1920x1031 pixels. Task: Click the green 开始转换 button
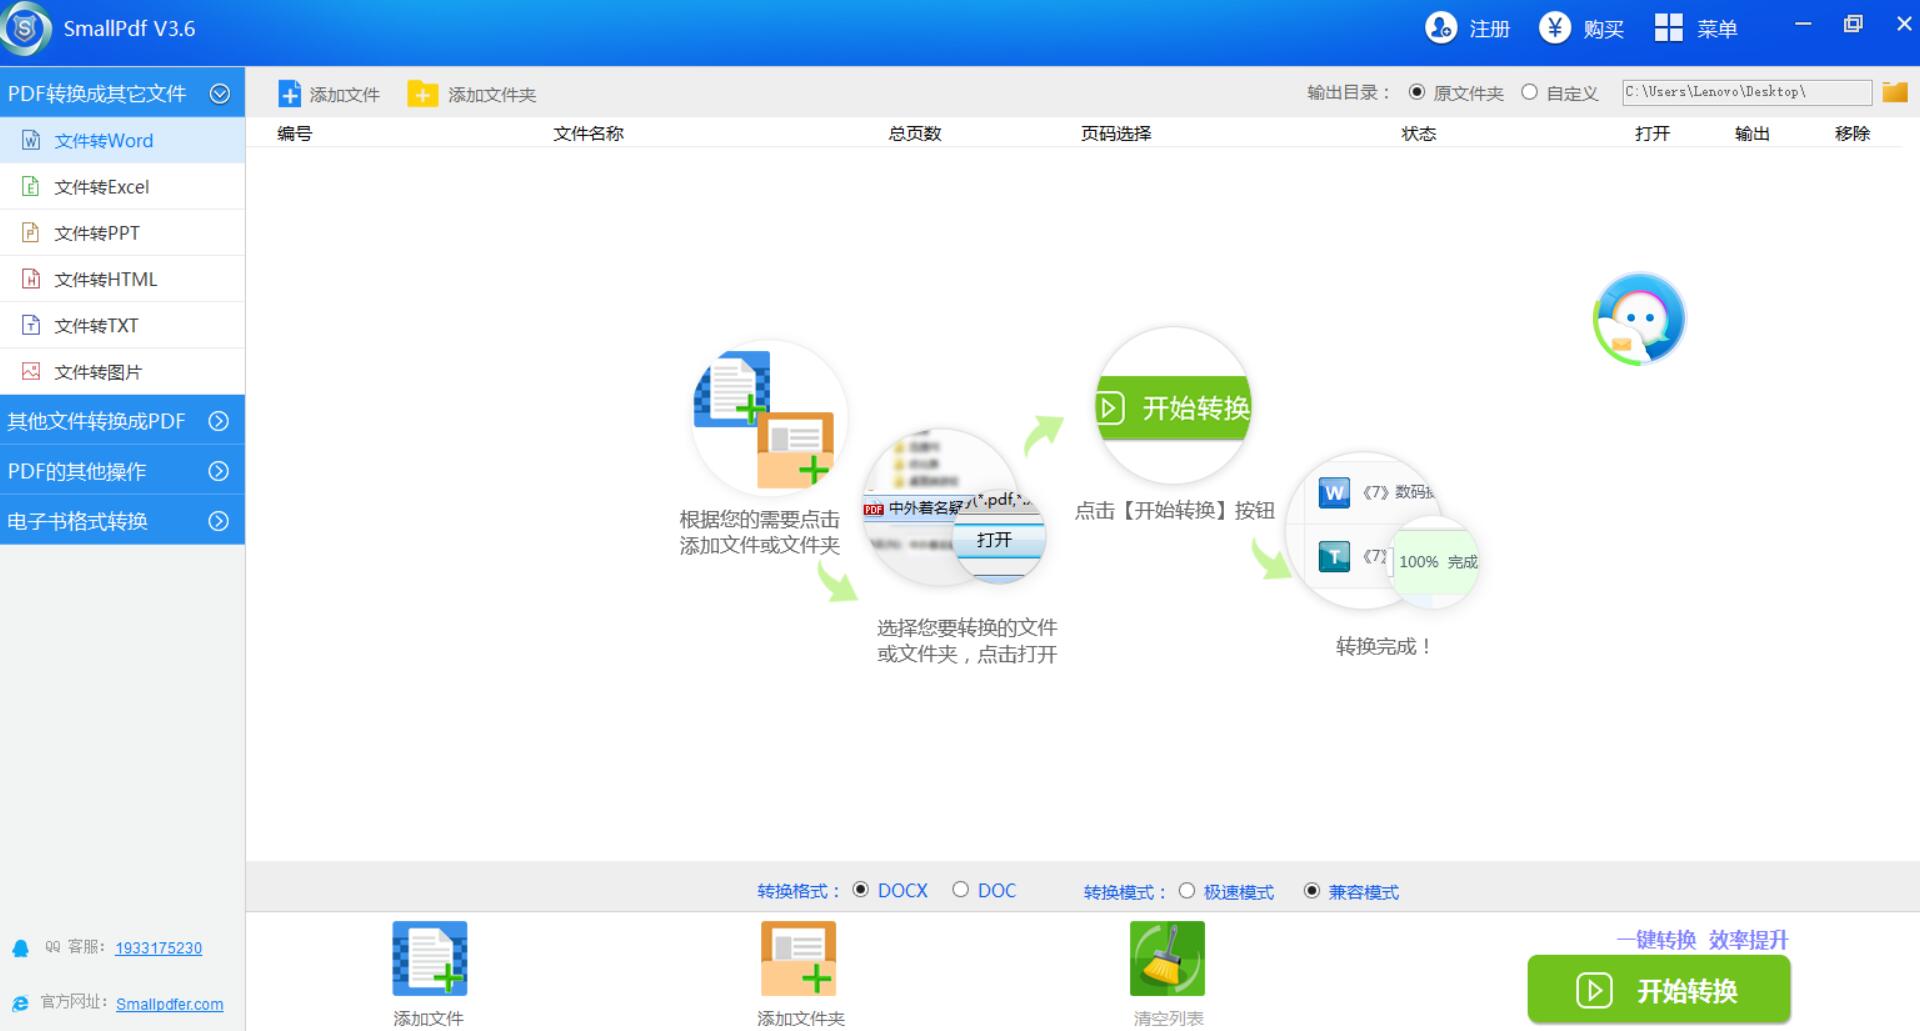click(x=1659, y=990)
